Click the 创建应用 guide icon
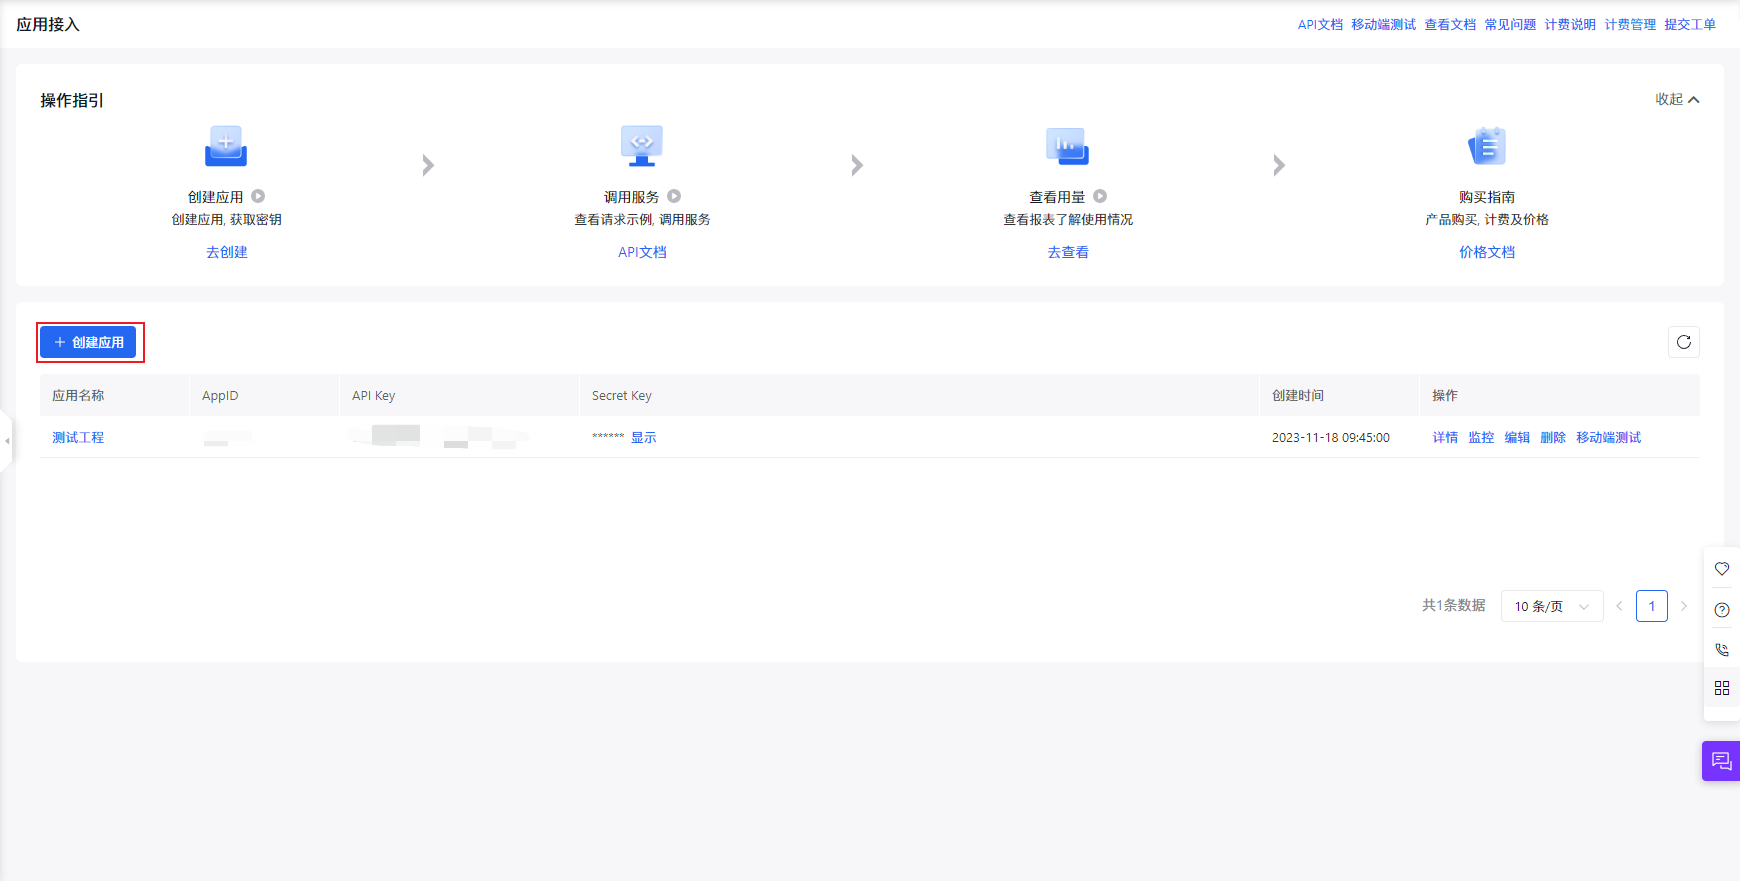The width and height of the screenshot is (1740, 881). pyautogui.click(x=226, y=147)
